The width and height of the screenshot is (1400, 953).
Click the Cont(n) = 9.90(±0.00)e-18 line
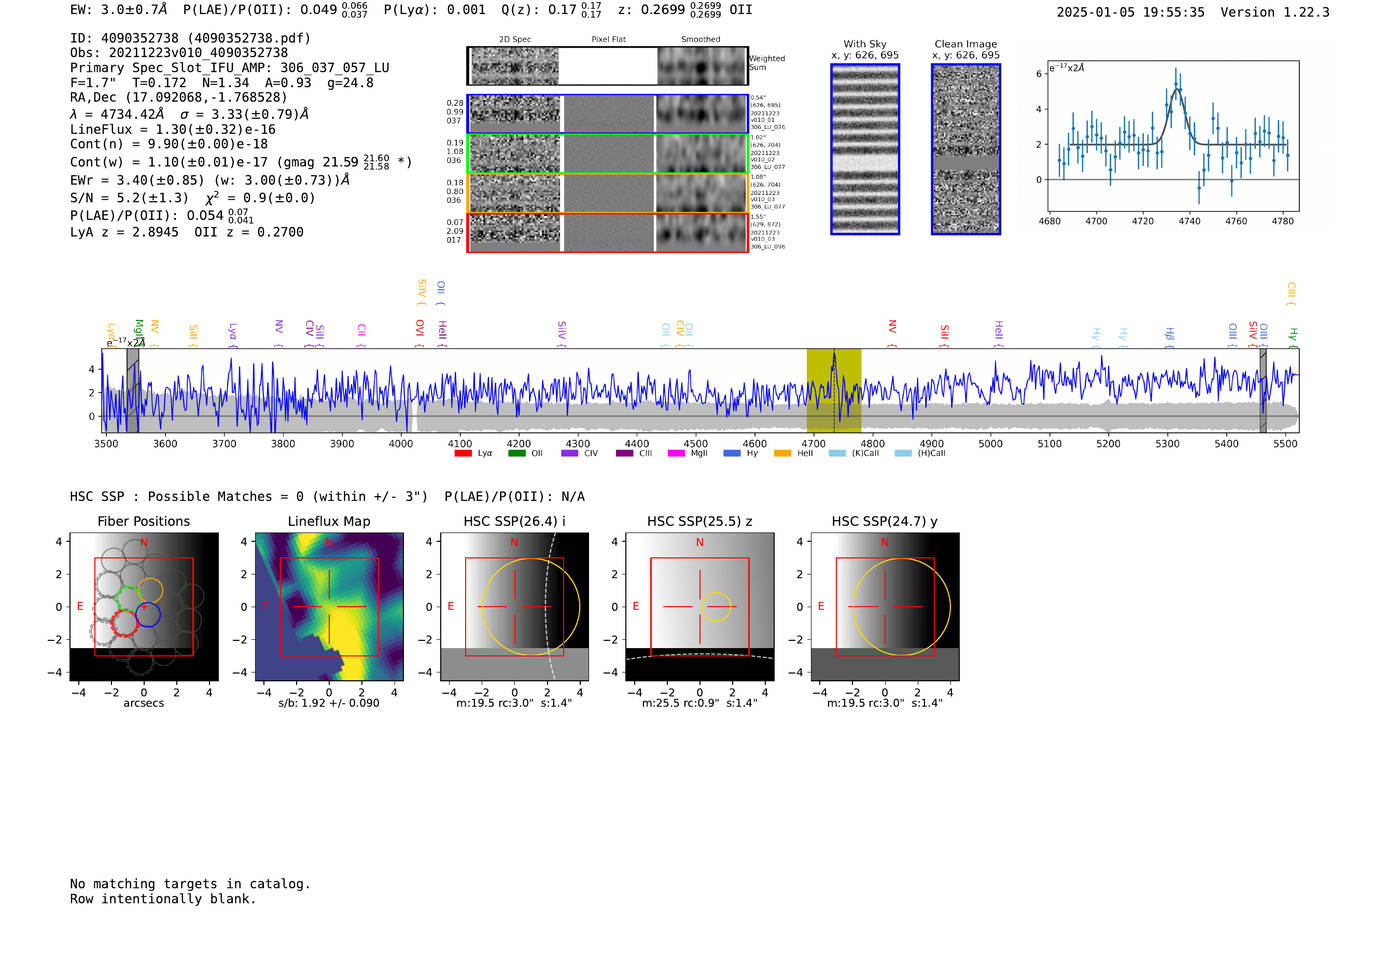coord(169,144)
